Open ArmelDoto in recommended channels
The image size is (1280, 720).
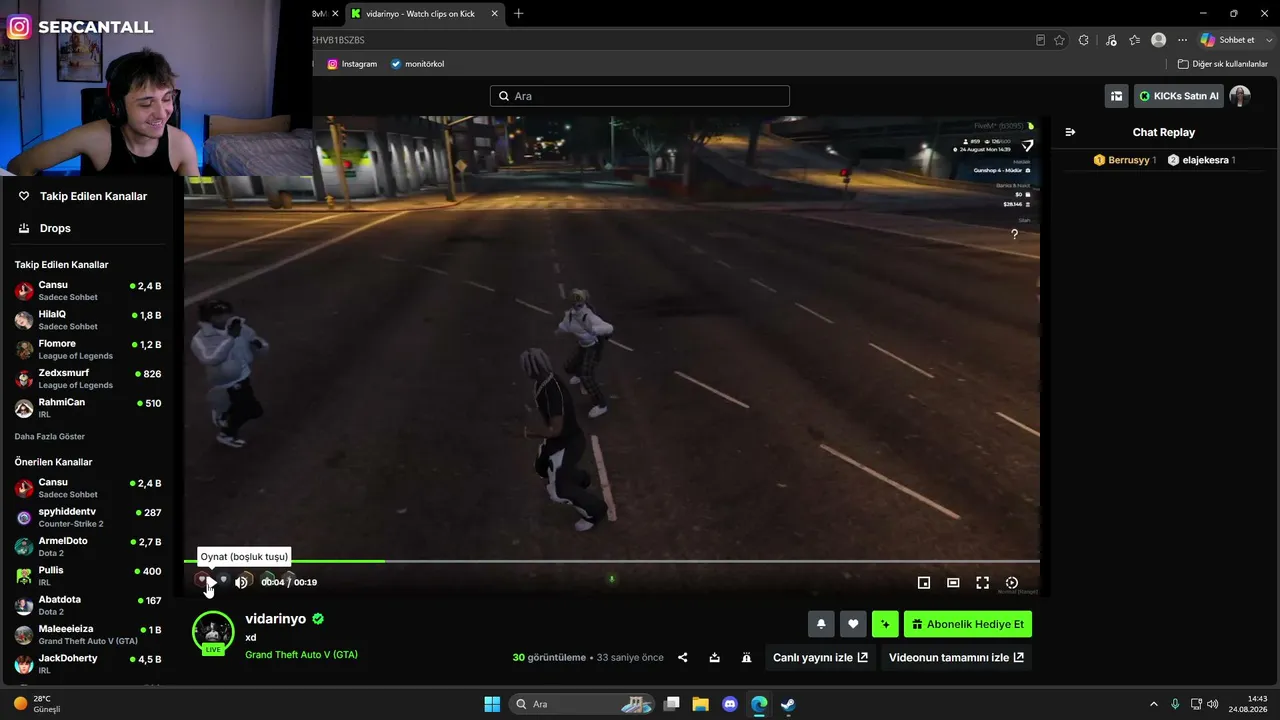(88, 546)
